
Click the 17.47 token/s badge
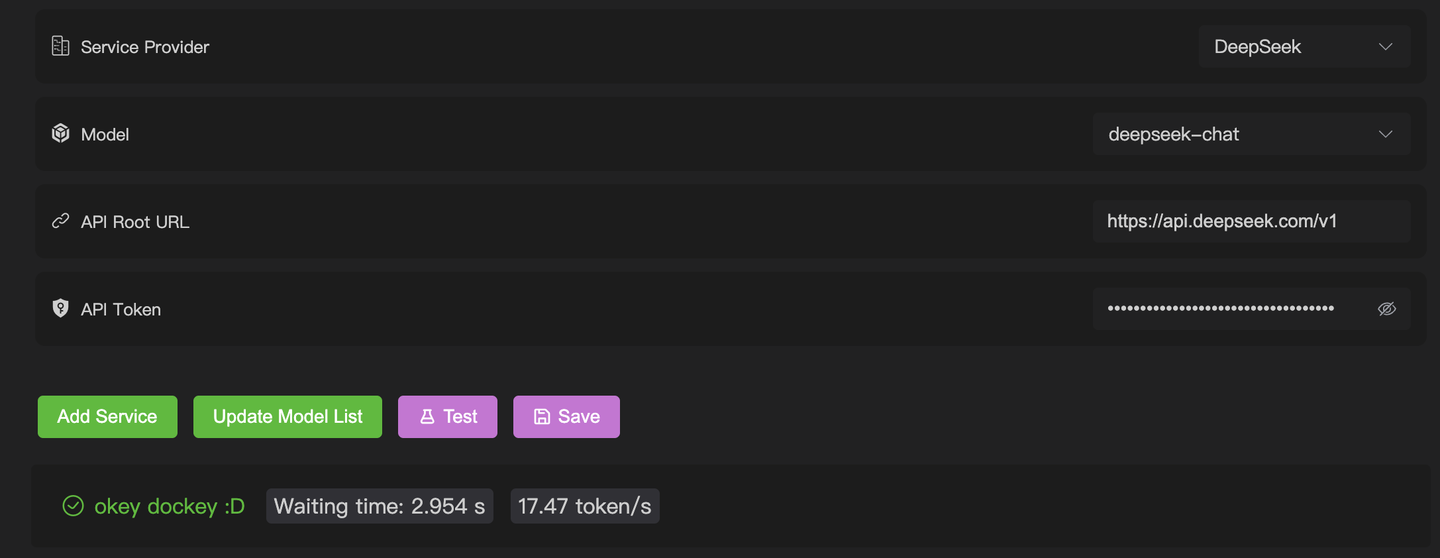tap(584, 506)
